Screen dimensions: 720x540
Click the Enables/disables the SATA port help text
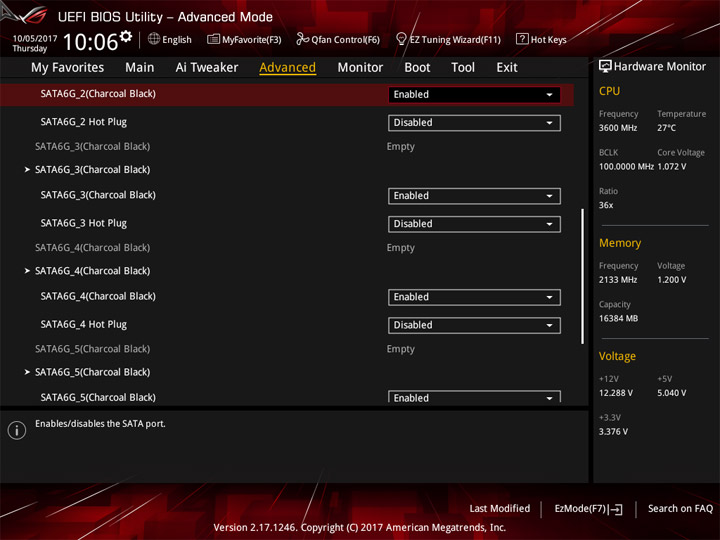coord(100,424)
